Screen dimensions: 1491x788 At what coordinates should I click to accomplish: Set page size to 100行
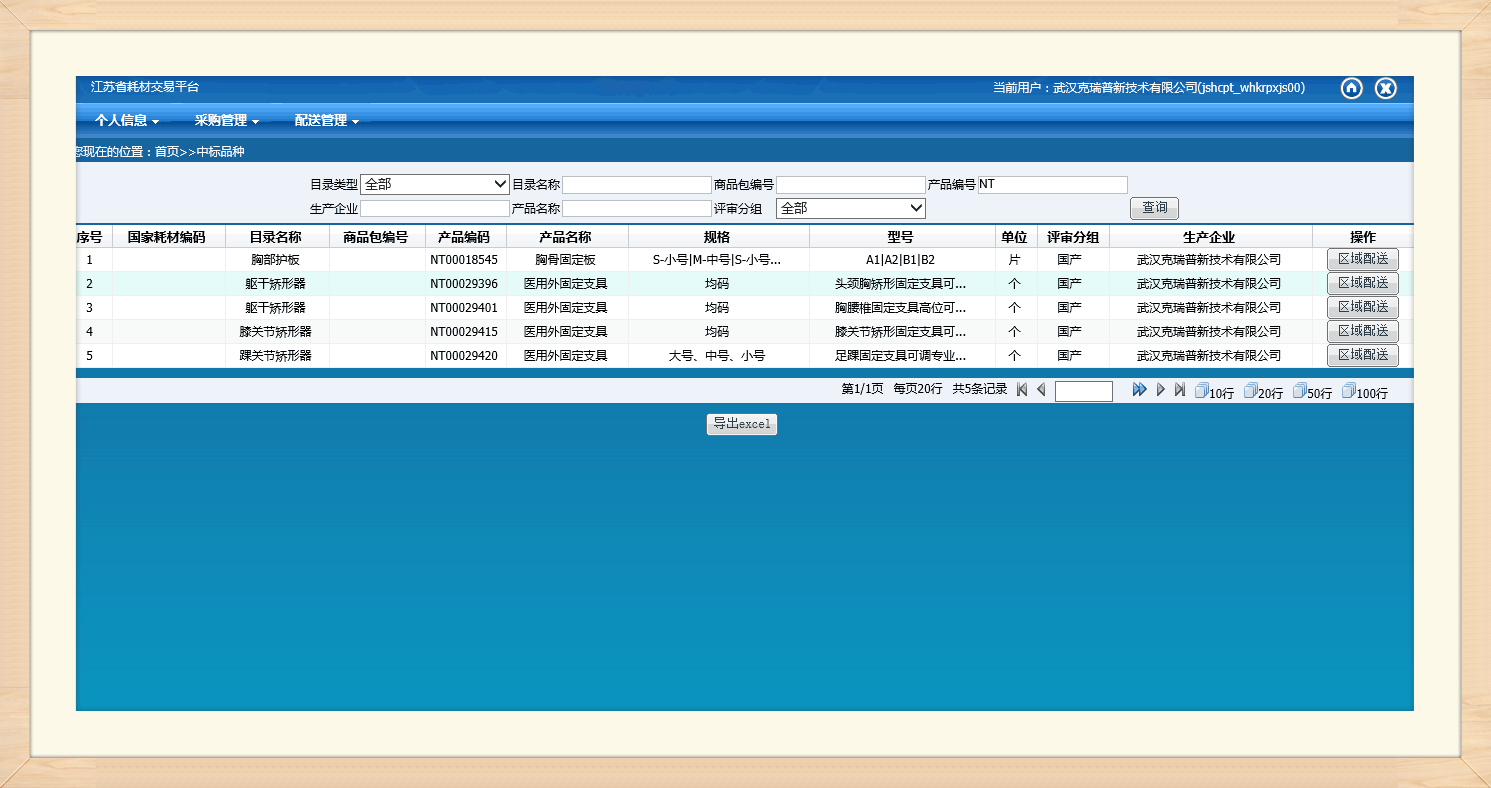click(x=1364, y=392)
